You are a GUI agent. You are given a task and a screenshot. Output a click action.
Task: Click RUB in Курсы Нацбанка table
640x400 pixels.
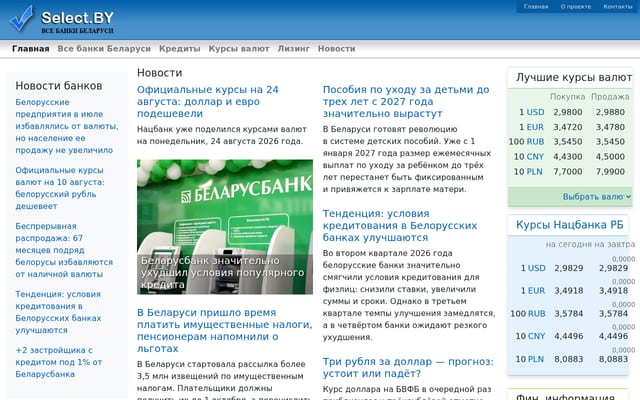point(536,314)
